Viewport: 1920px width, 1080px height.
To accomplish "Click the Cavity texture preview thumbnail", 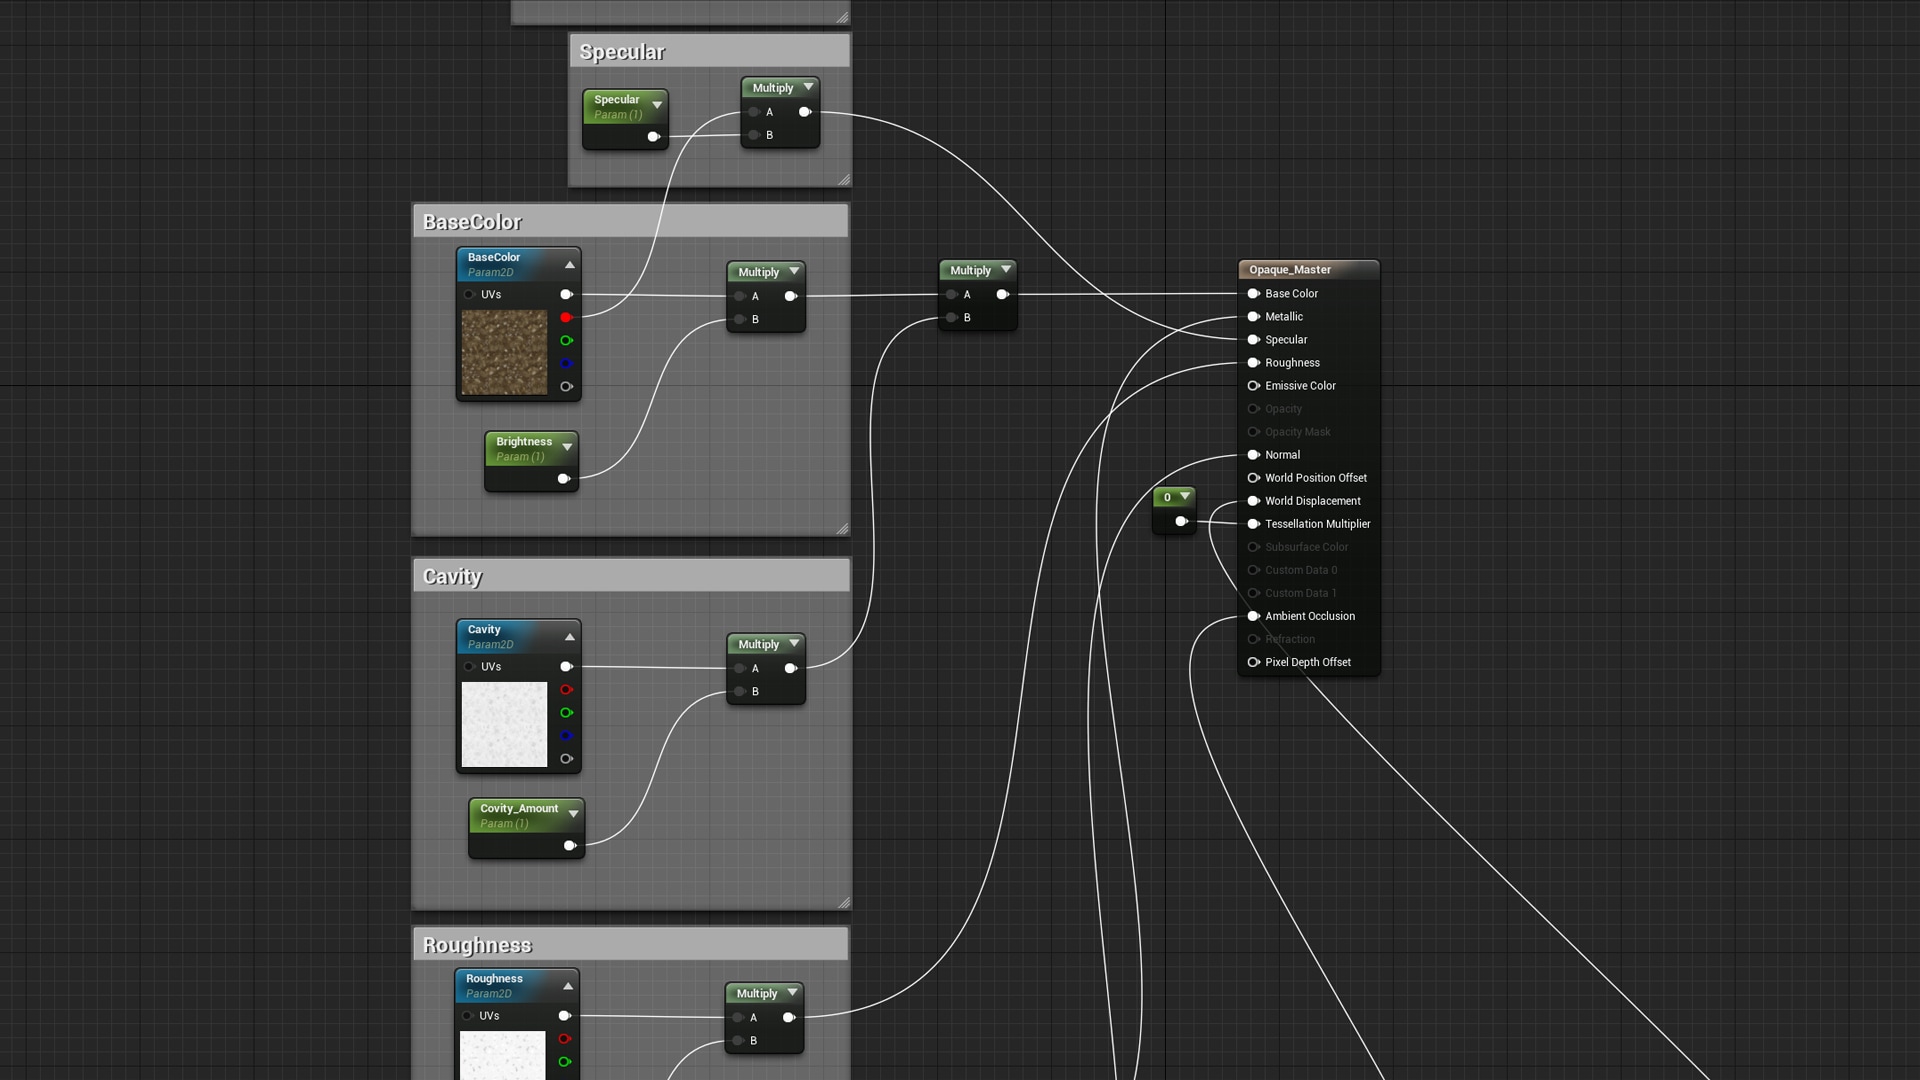I will coord(505,723).
